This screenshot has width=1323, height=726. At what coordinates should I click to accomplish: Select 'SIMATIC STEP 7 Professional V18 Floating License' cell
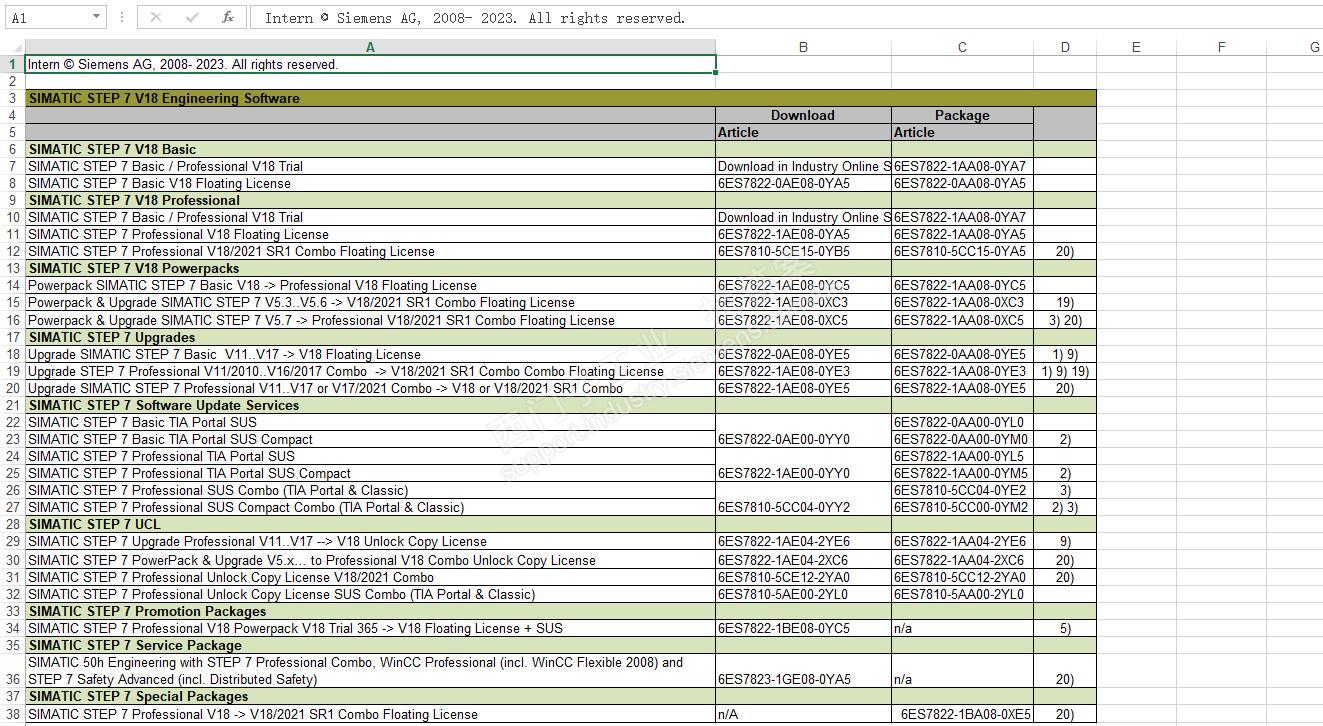point(370,234)
